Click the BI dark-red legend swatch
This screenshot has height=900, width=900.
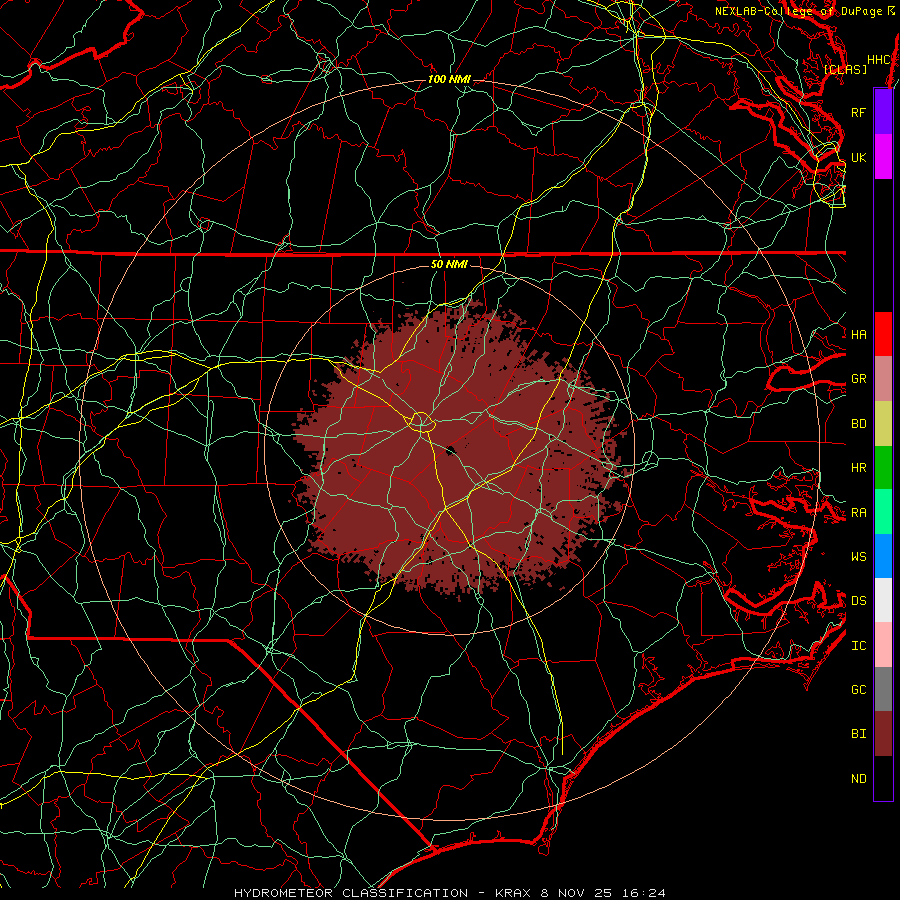tap(883, 734)
